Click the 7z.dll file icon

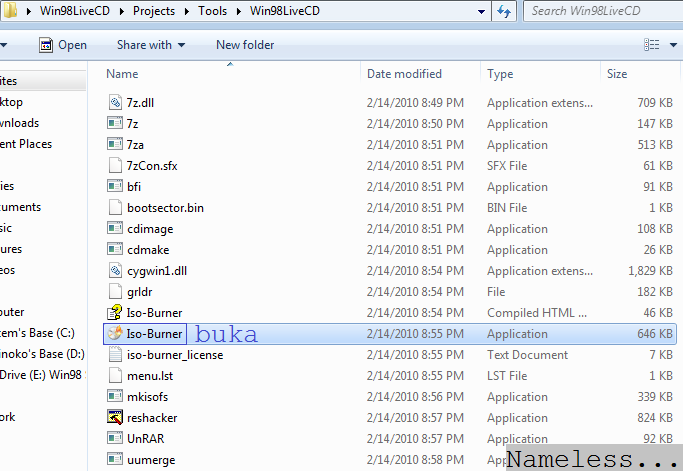(115, 102)
